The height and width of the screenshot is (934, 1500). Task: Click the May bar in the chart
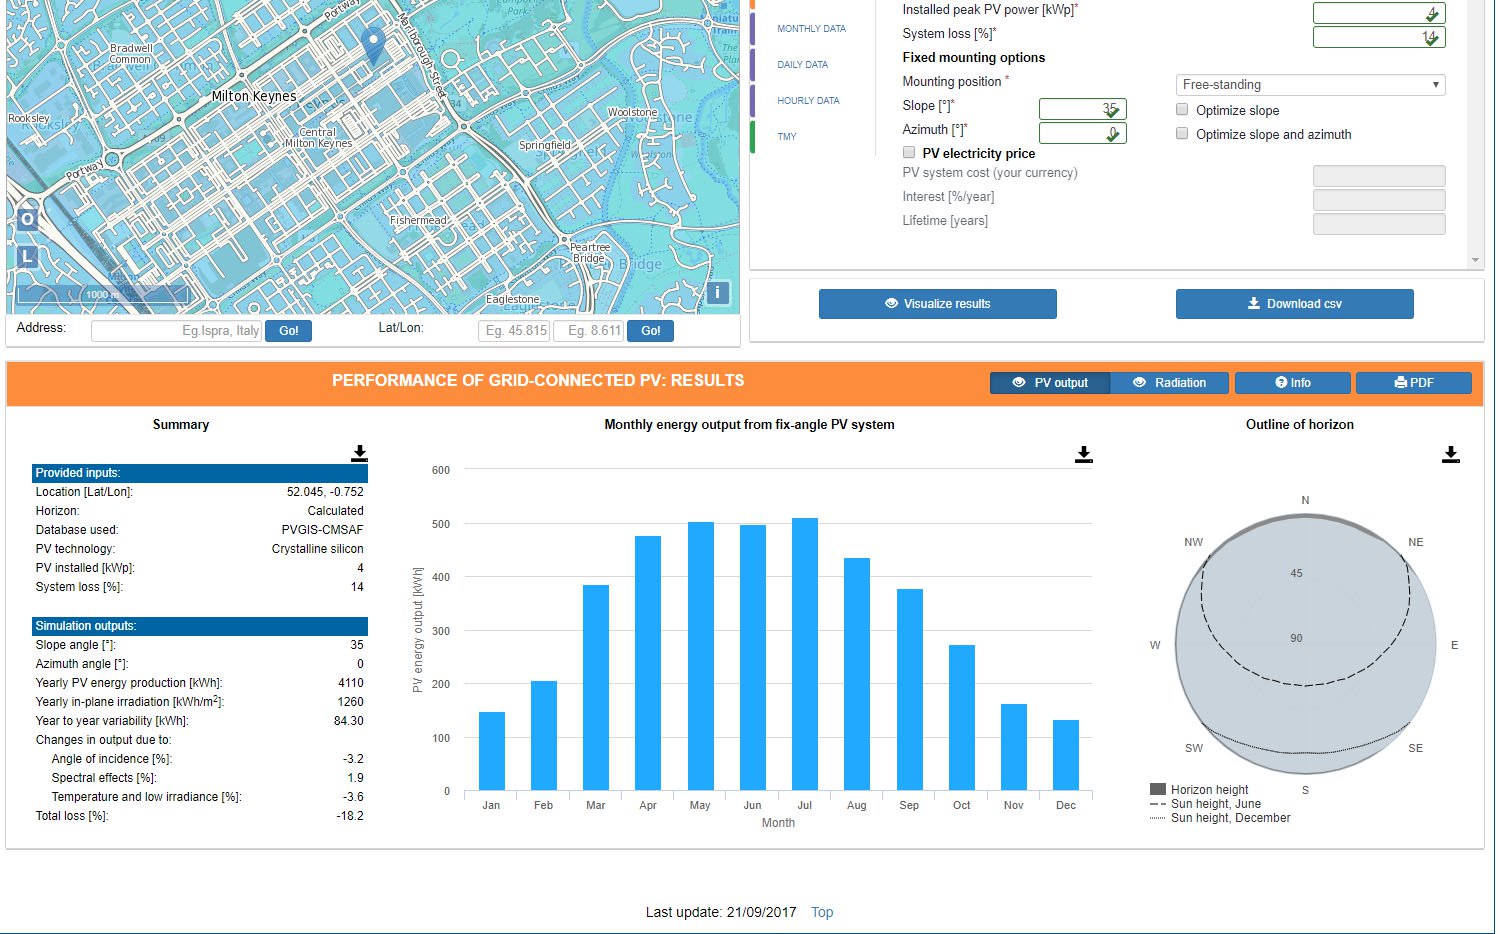click(700, 656)
